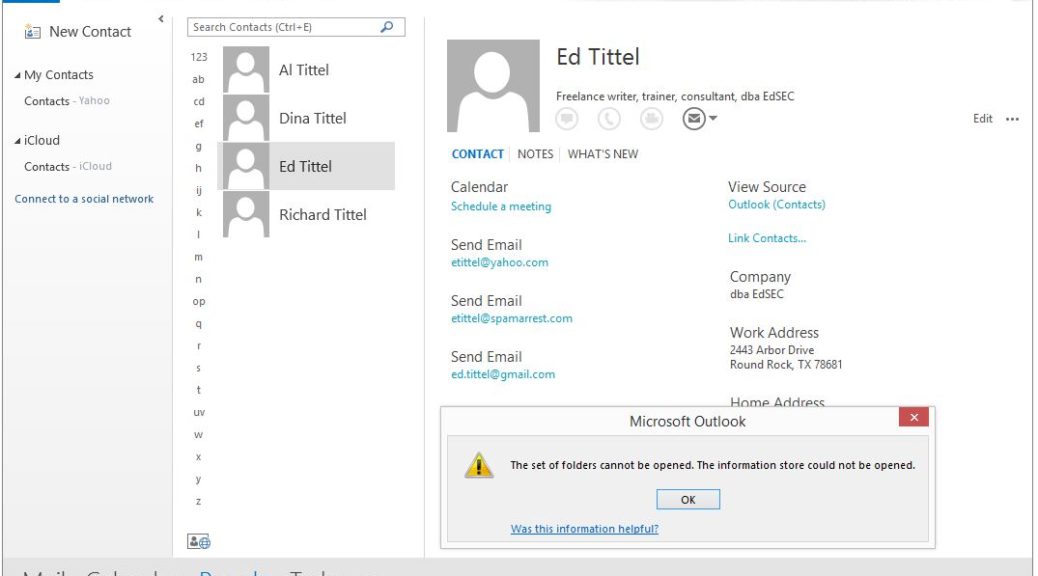Jump to g index
The width and height of the screenshot is (1038, 576).
click(199, 146)
